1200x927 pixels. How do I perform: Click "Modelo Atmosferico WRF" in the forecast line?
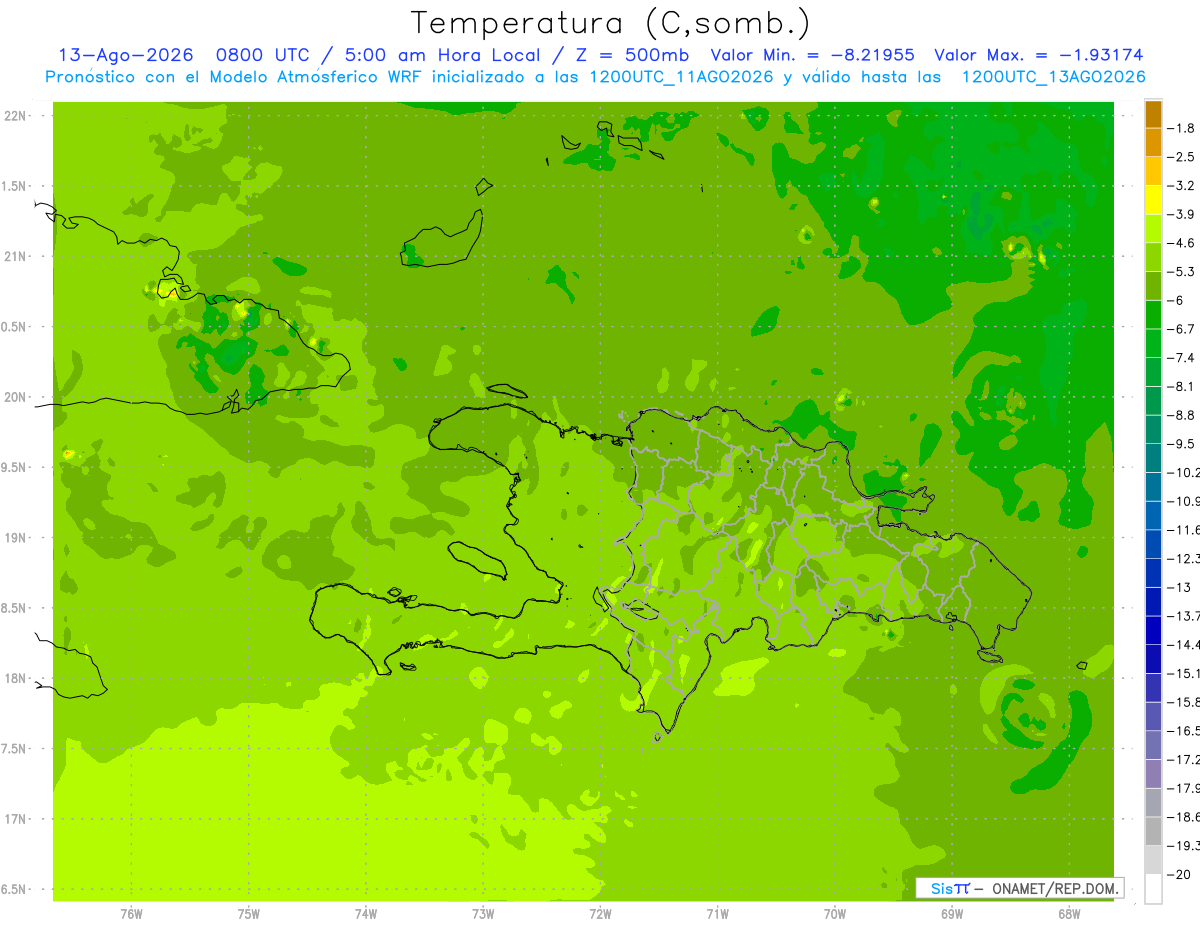pos(318,77)
